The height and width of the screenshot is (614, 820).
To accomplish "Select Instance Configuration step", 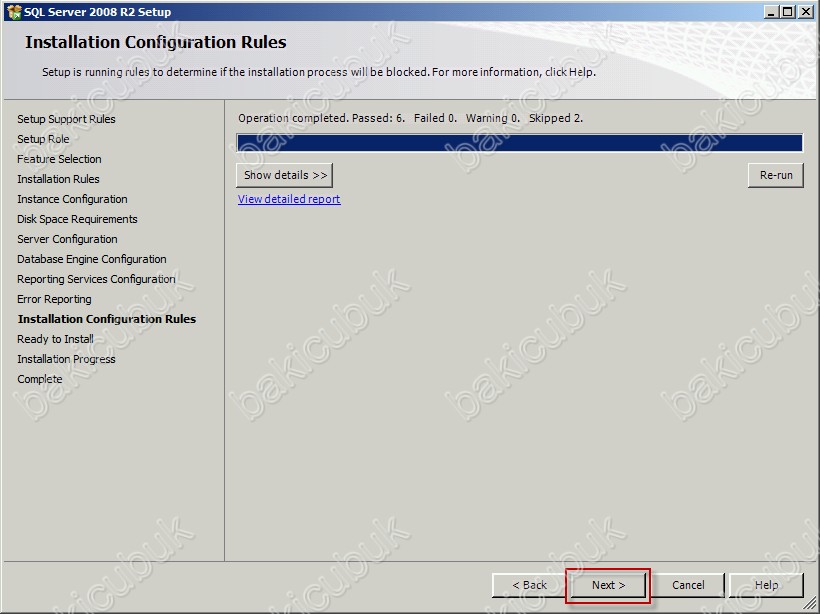I will (72, 199).
